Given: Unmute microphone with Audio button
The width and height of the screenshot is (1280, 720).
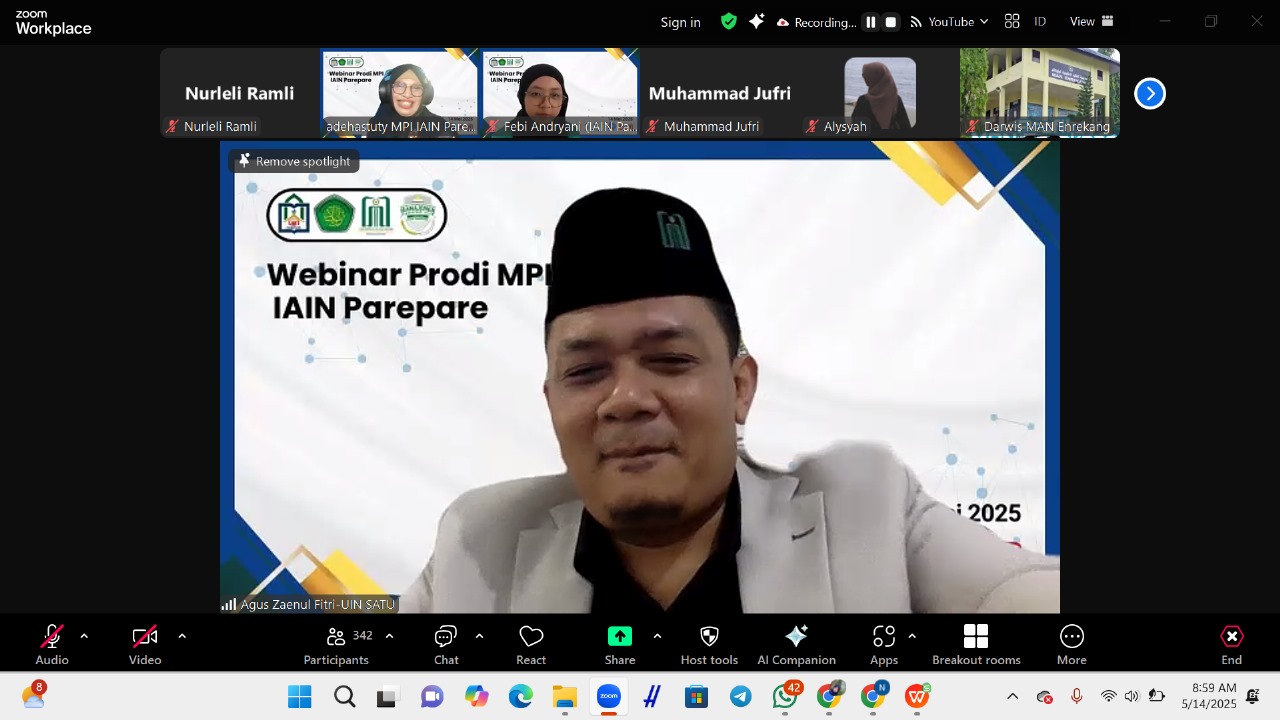Looking at the screenshot, I should [52, 644].
